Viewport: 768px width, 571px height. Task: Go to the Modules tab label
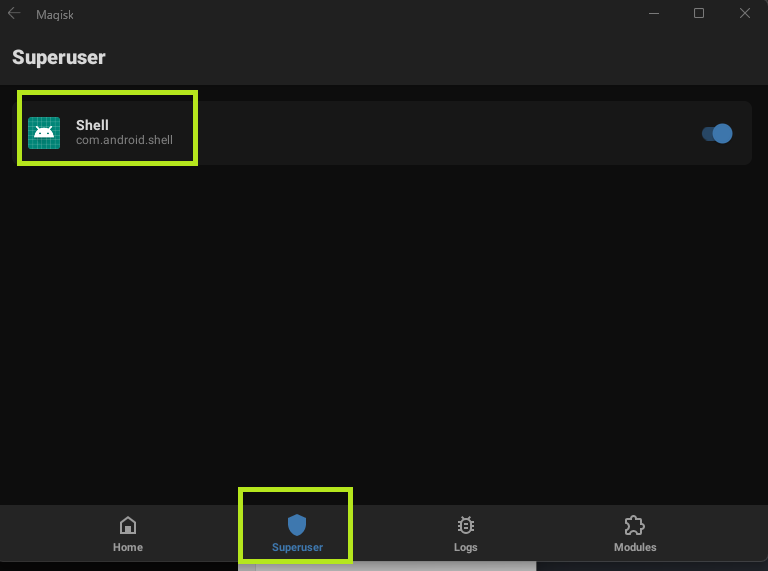pos(635,547)
